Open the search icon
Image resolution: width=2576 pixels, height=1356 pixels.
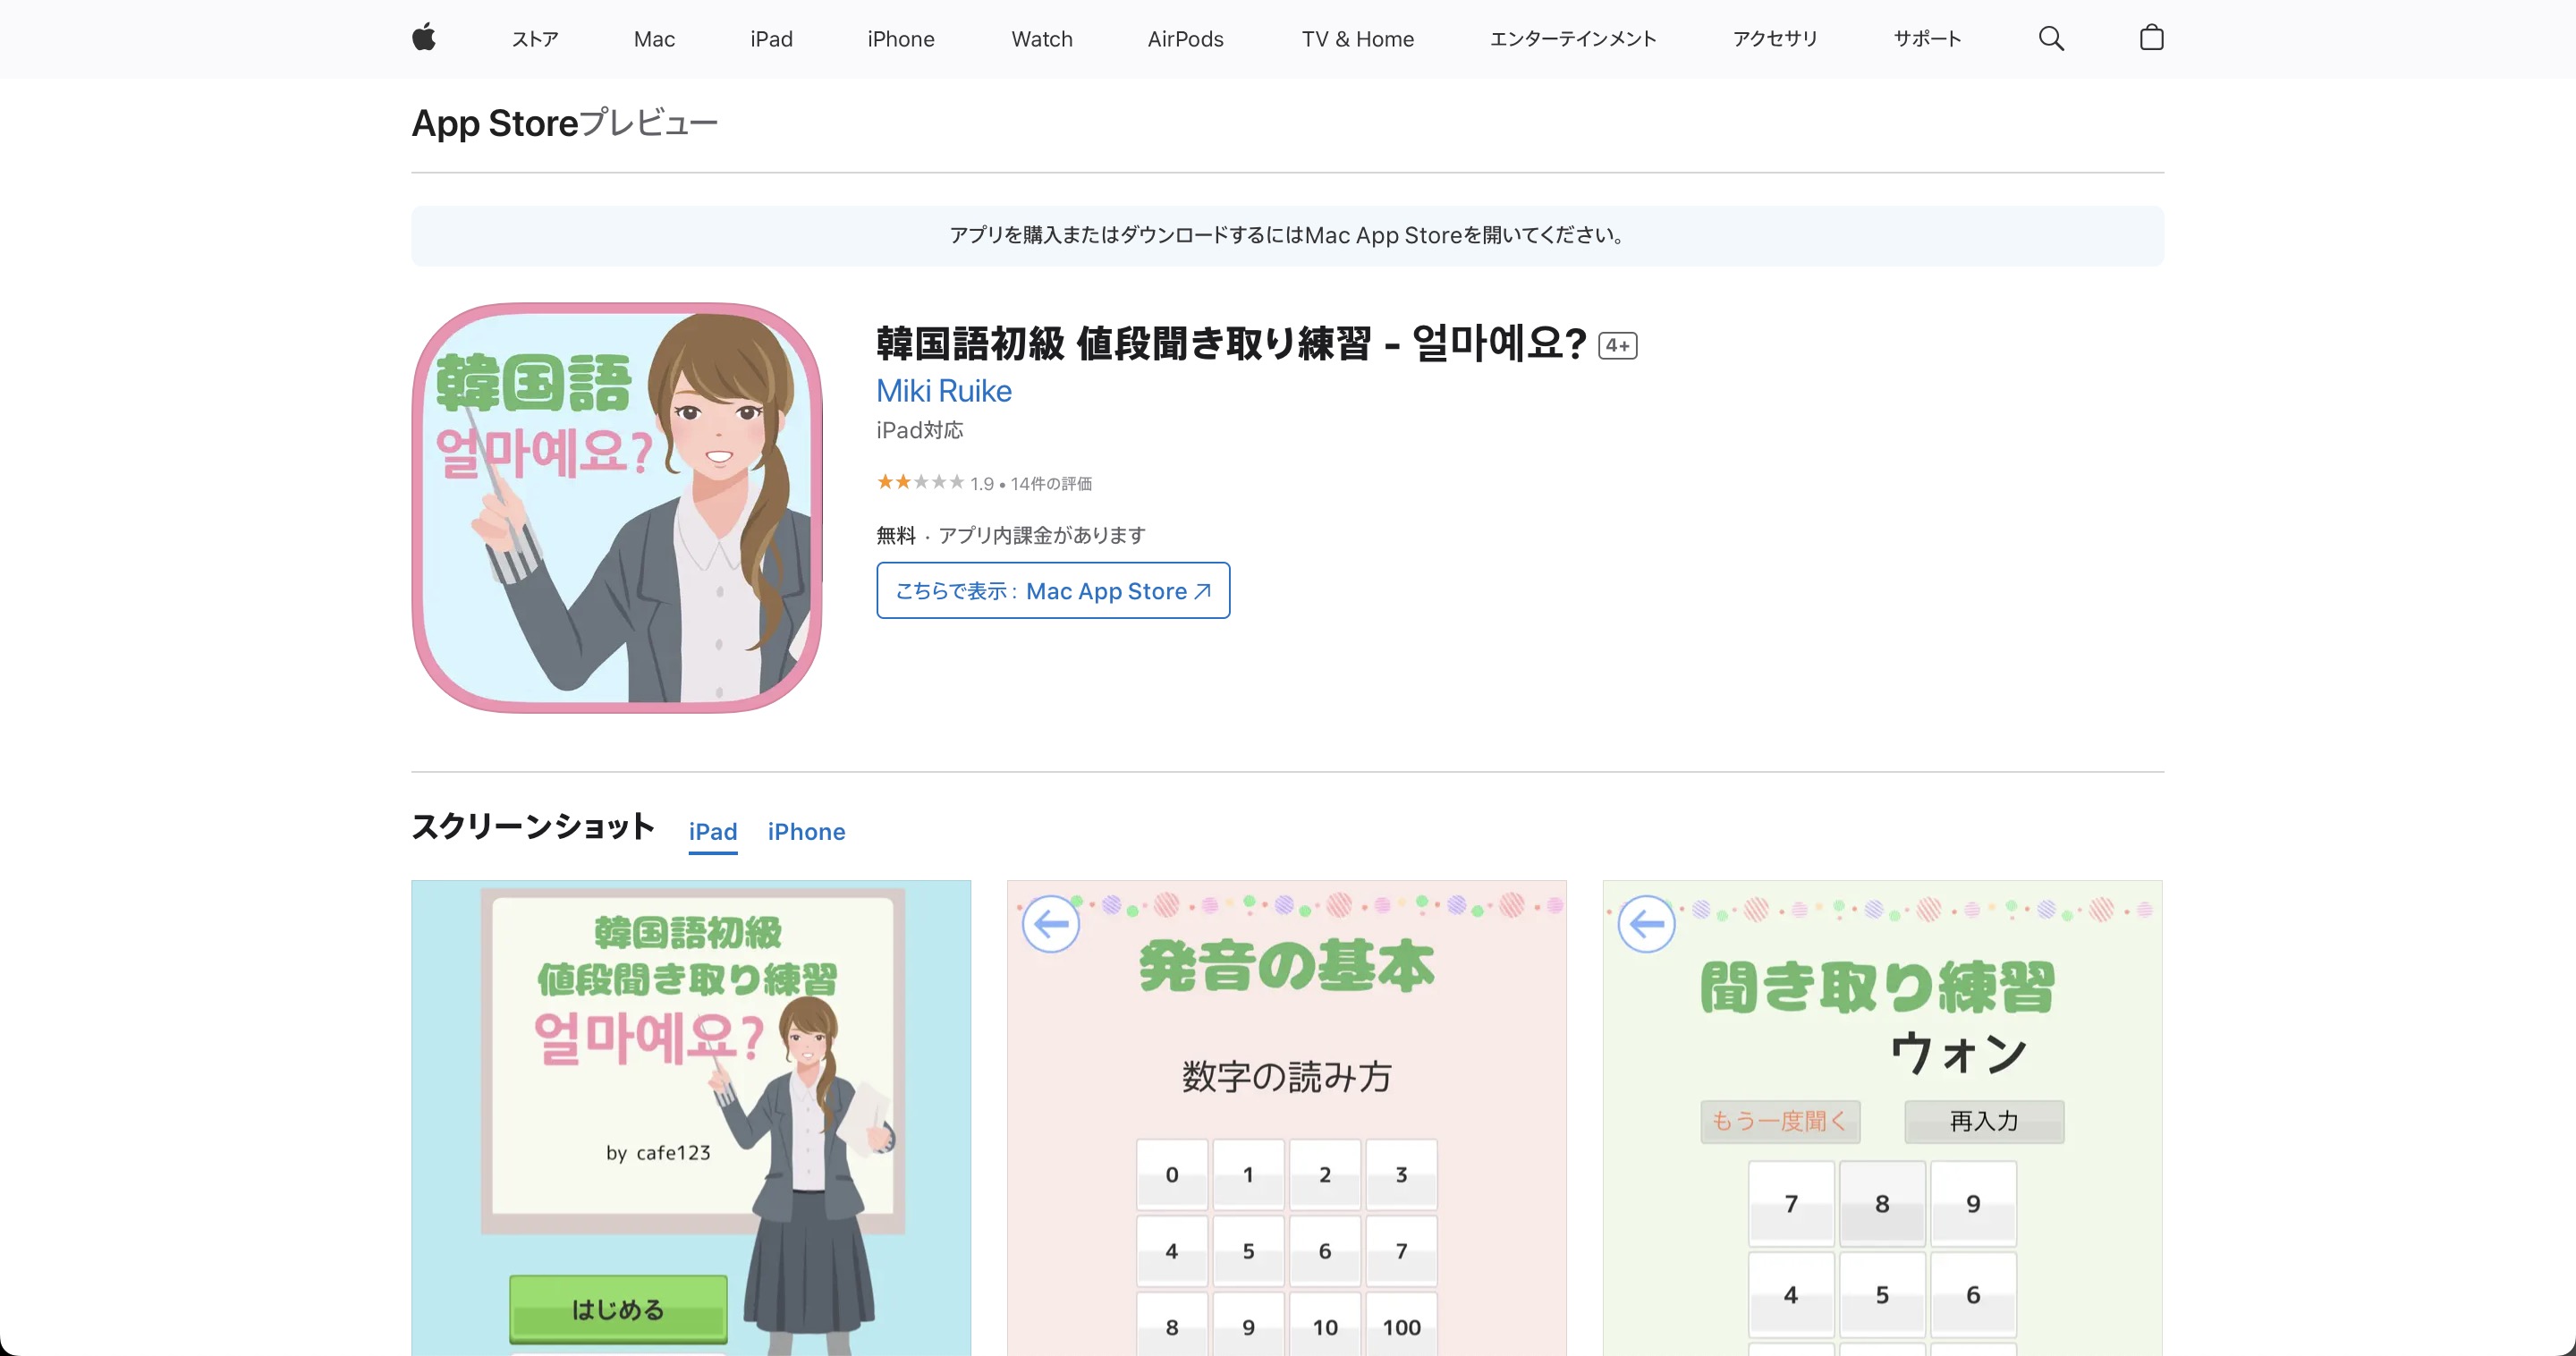(2051, 38)
